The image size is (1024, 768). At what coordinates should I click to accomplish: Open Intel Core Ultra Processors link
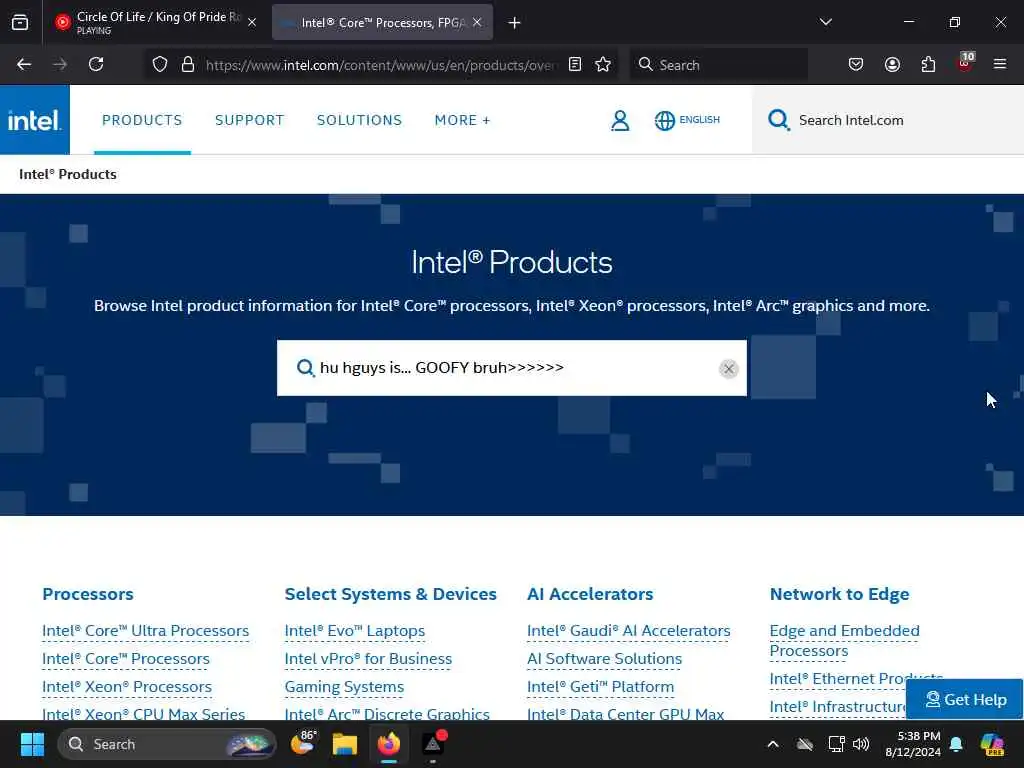click(146, 631)
